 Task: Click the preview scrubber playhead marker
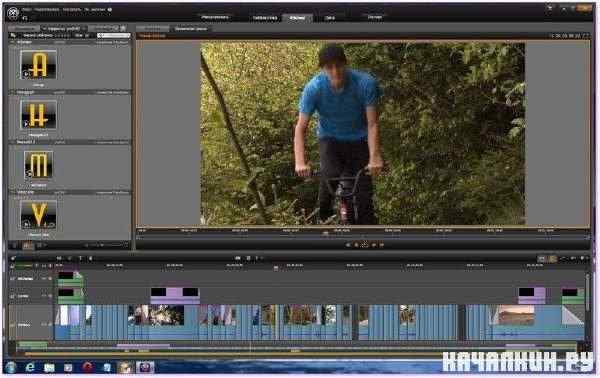point(326,233)
